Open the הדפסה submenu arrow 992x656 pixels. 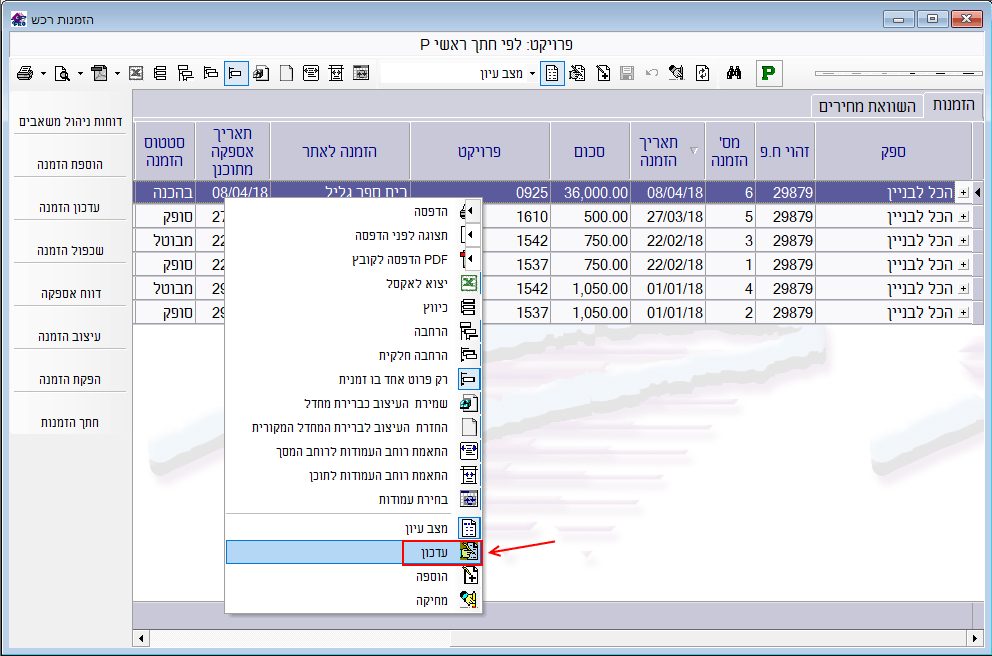click(468, 212)
